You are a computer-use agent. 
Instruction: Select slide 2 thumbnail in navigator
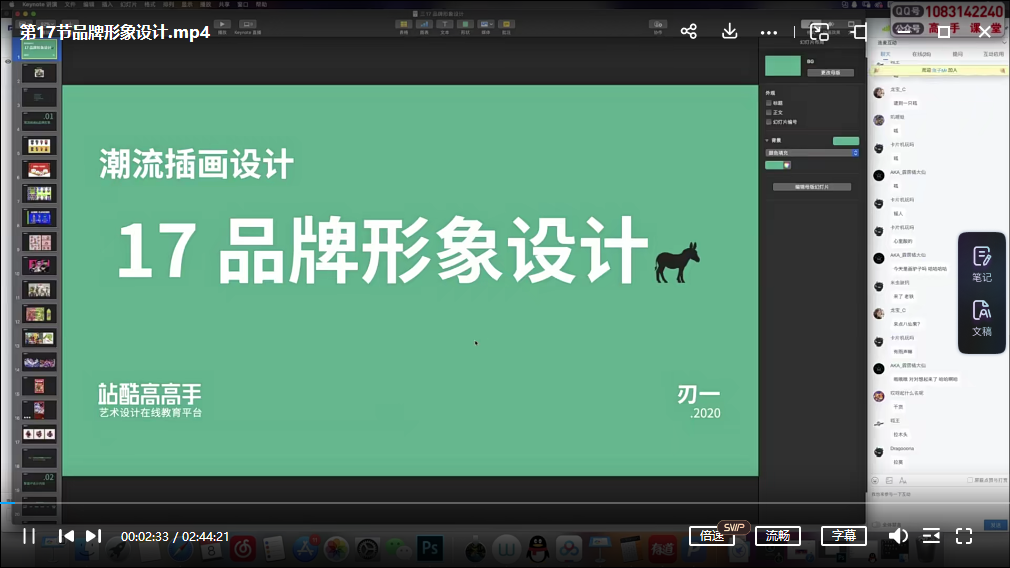click(39, 73)
